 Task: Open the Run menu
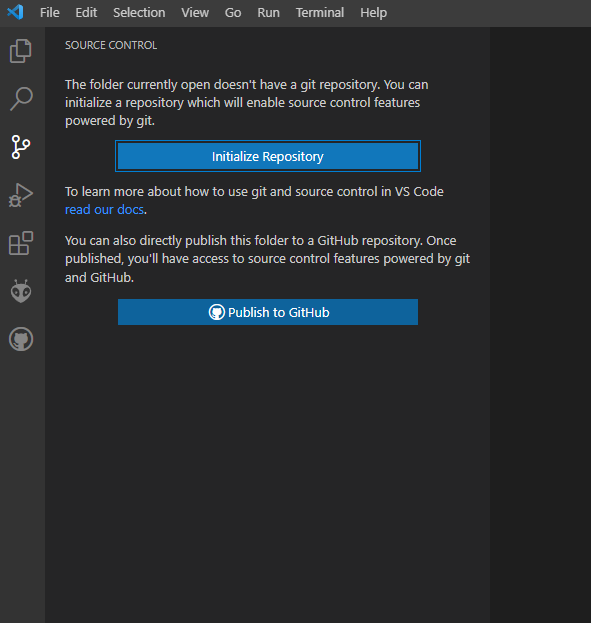tap(268, 13)
